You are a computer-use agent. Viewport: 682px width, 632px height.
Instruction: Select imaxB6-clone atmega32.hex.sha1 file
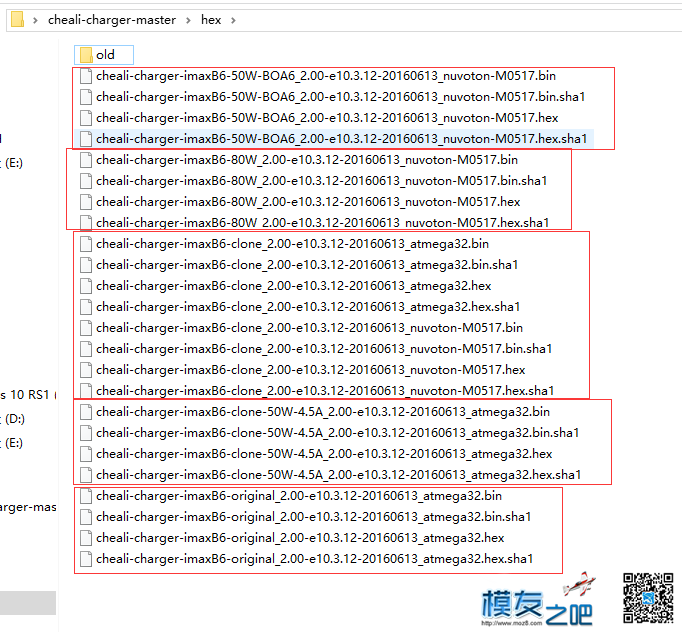click(x=300, y=307)
